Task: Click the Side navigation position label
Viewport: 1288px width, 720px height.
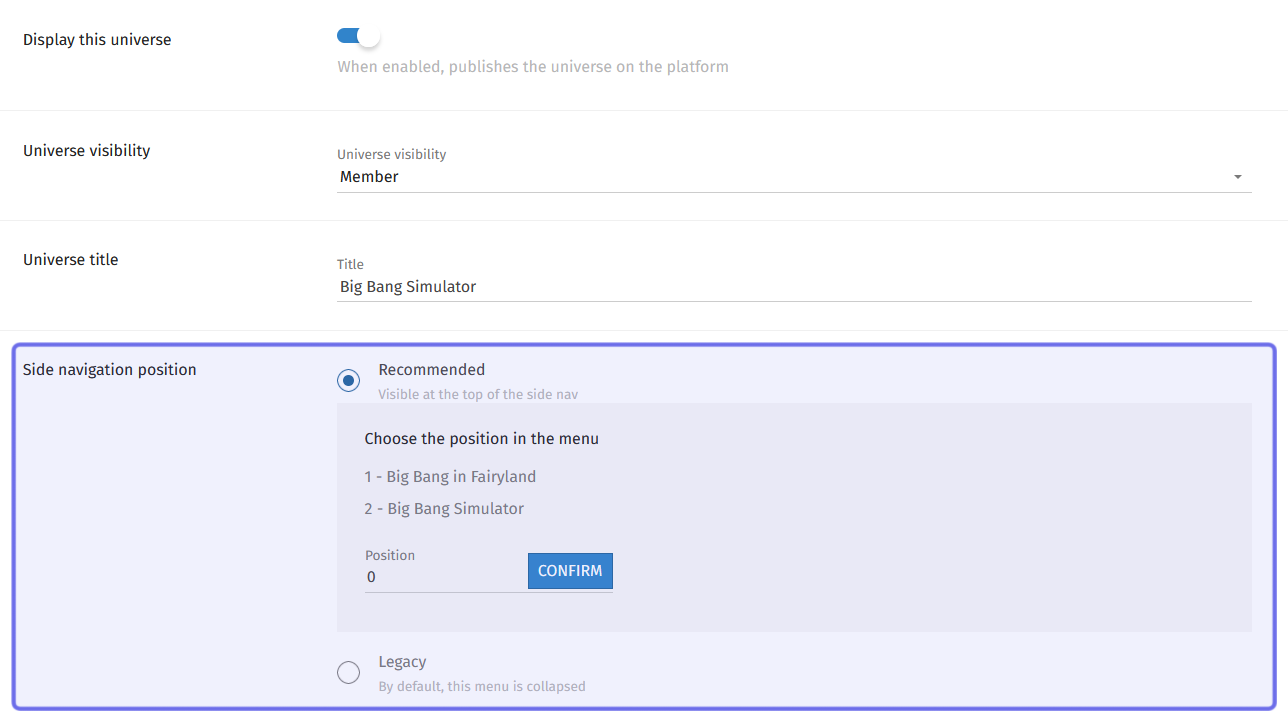Action: (x=110, y=370)
